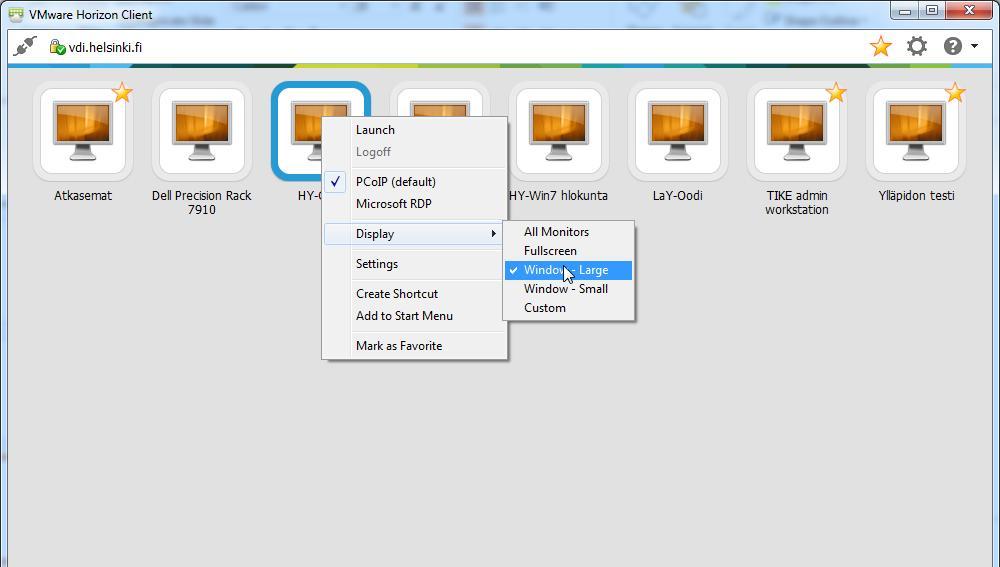Select the LaY-Oodi desktop icon

(677, 131)
